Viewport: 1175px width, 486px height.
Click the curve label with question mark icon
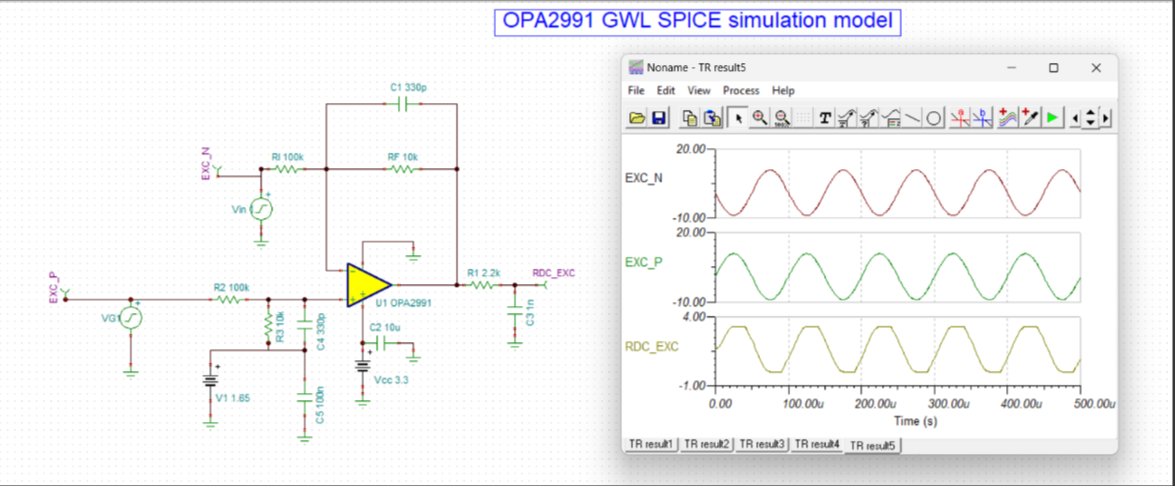pos(869,118)
